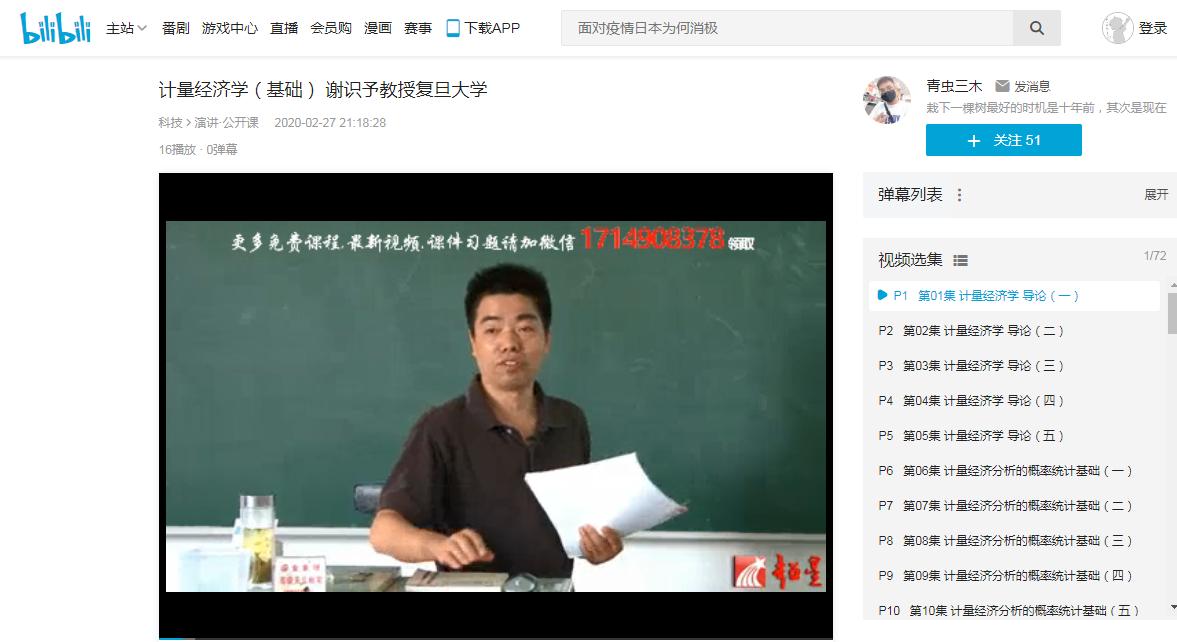
Task: Click the 发消息 envelope icon
Action: click(1002, 87)
